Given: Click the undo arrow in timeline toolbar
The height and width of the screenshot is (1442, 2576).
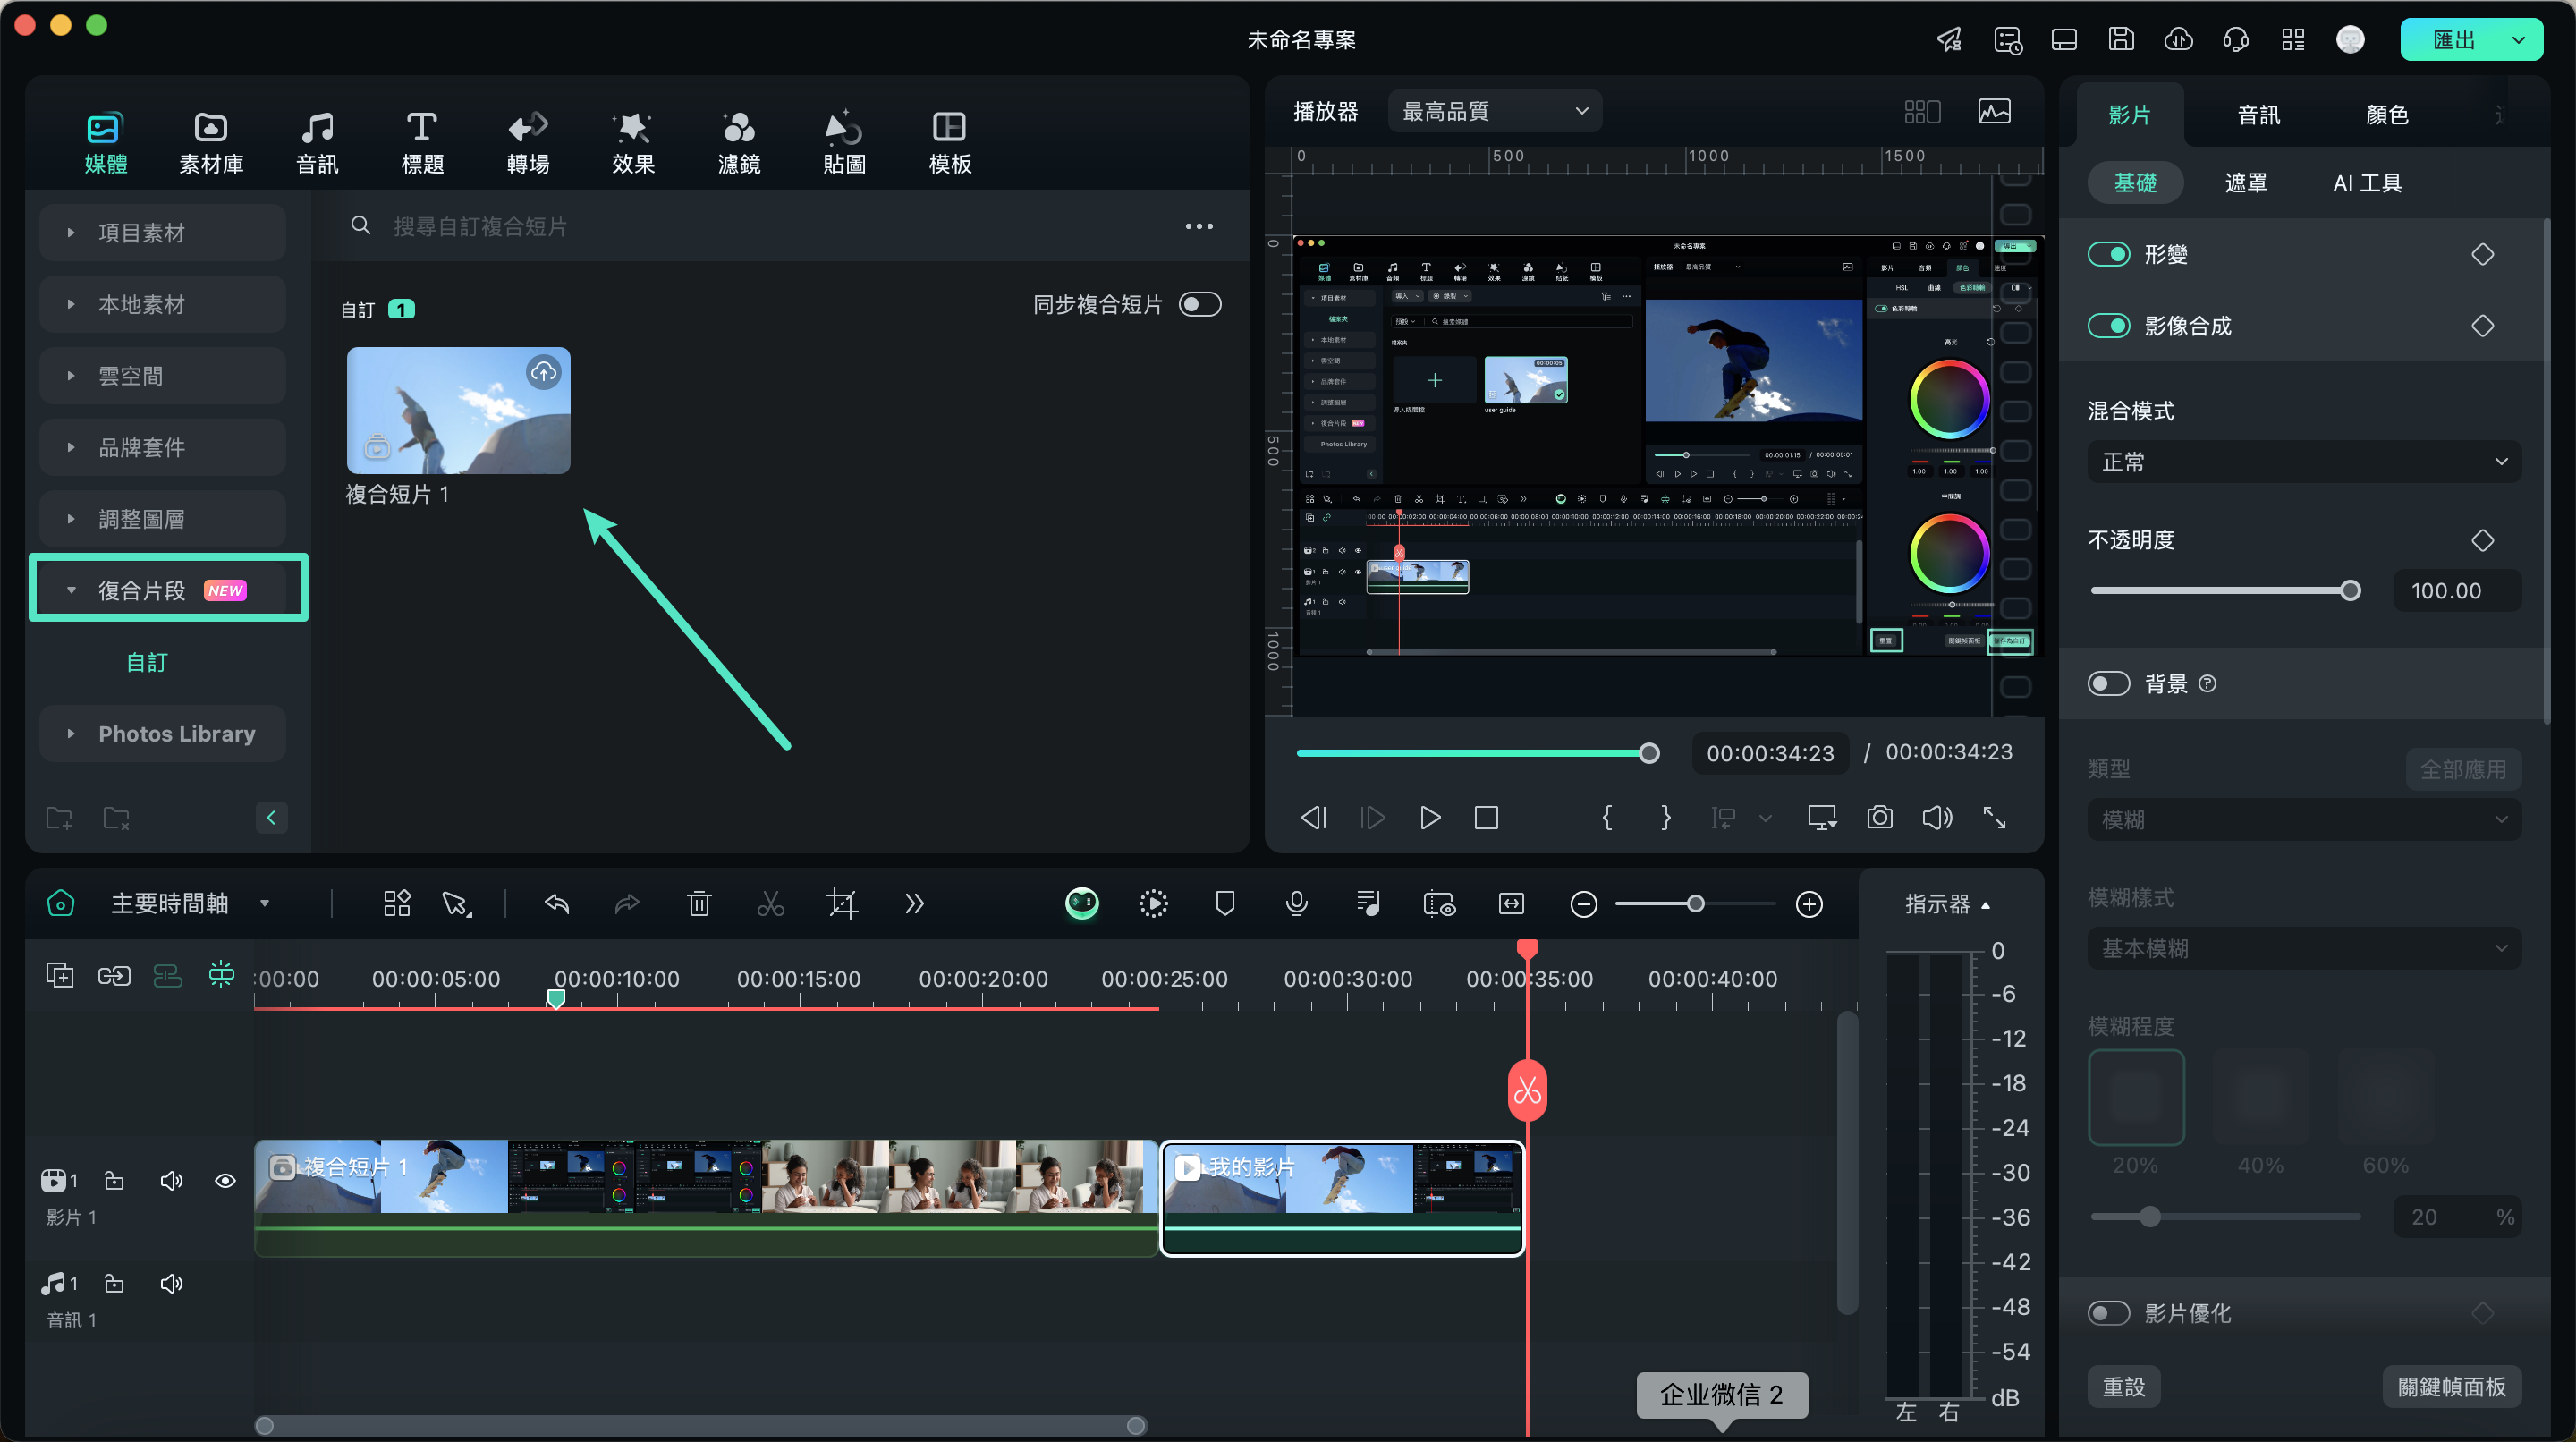Looking at the screenshot, I should [557, 904].
